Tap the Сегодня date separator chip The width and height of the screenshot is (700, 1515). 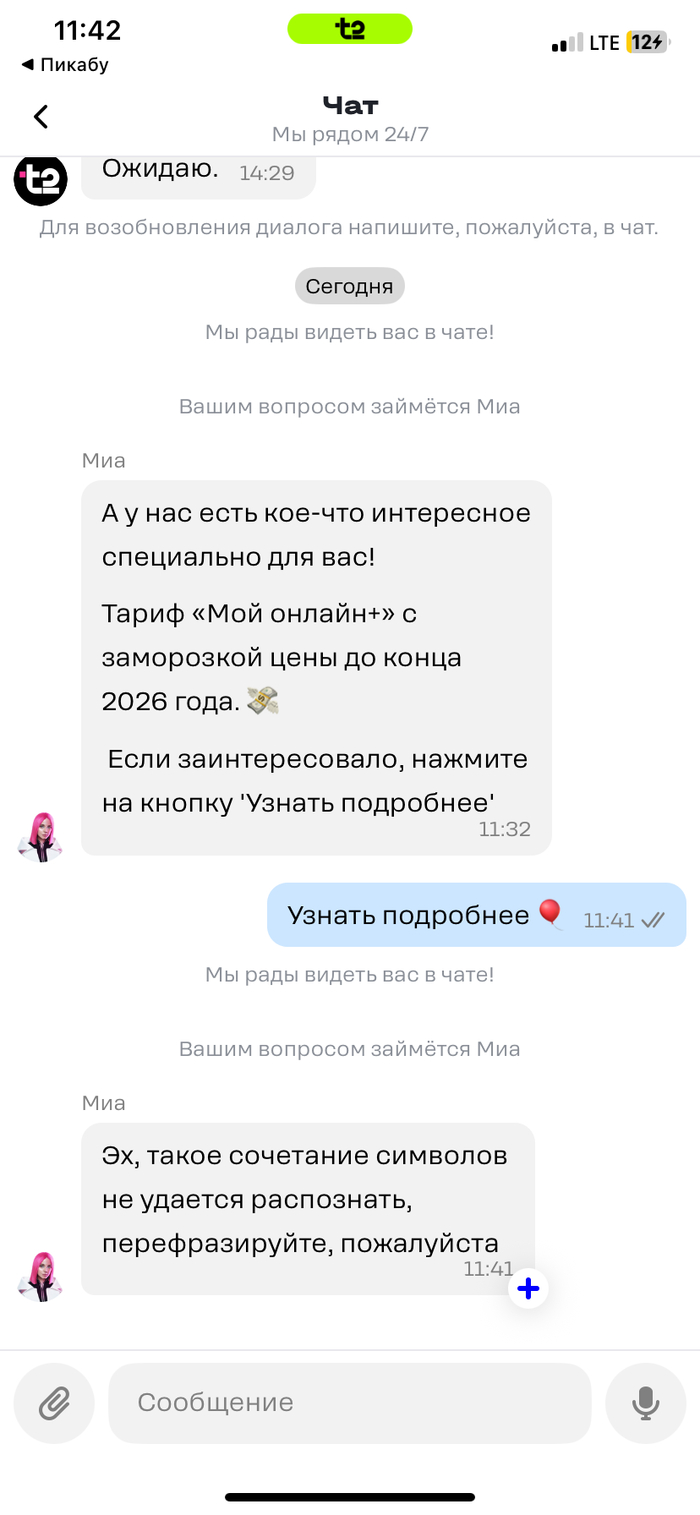click(350, 286)
